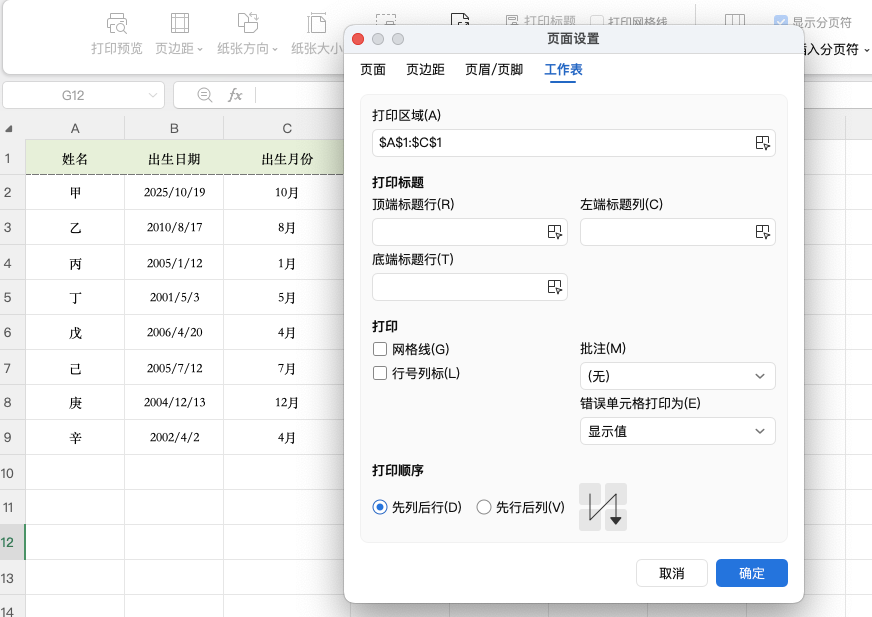872x617 pixels.
Task: Click the select-all corner triangle
Action: coord(8,129)
